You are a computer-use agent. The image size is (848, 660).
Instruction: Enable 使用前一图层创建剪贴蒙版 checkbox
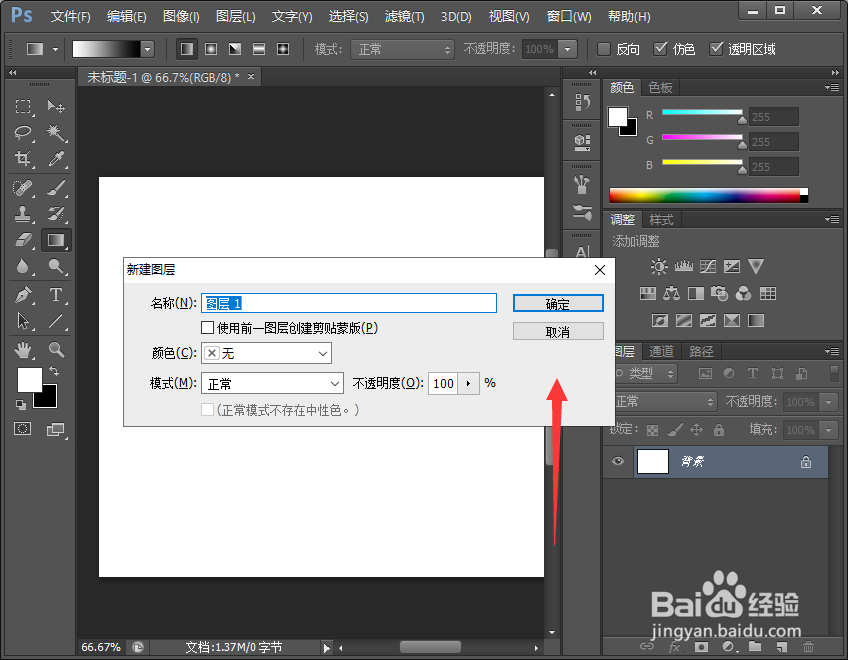pyautogui.click(x=207, y=328)
